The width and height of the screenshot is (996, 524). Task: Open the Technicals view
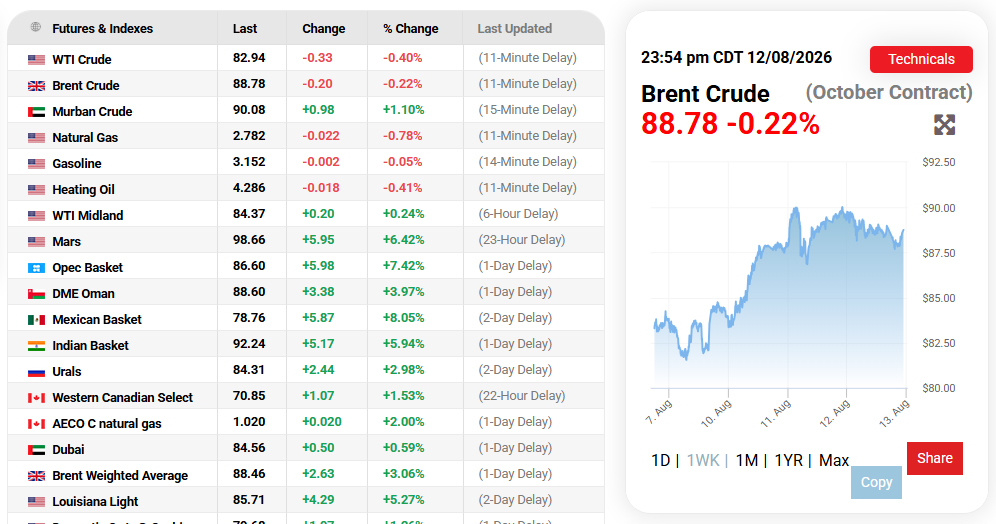921,59
